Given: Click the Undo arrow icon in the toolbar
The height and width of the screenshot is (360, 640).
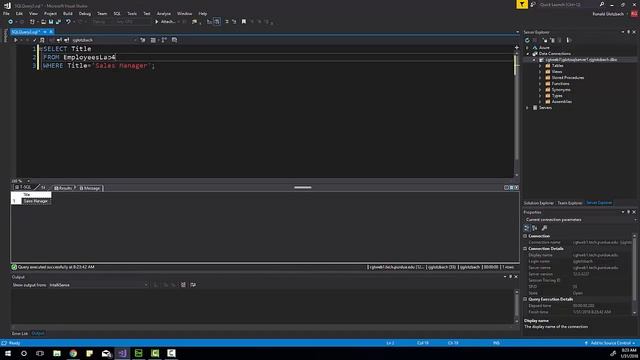Looking at the screenshot, I should click(68, 22).
